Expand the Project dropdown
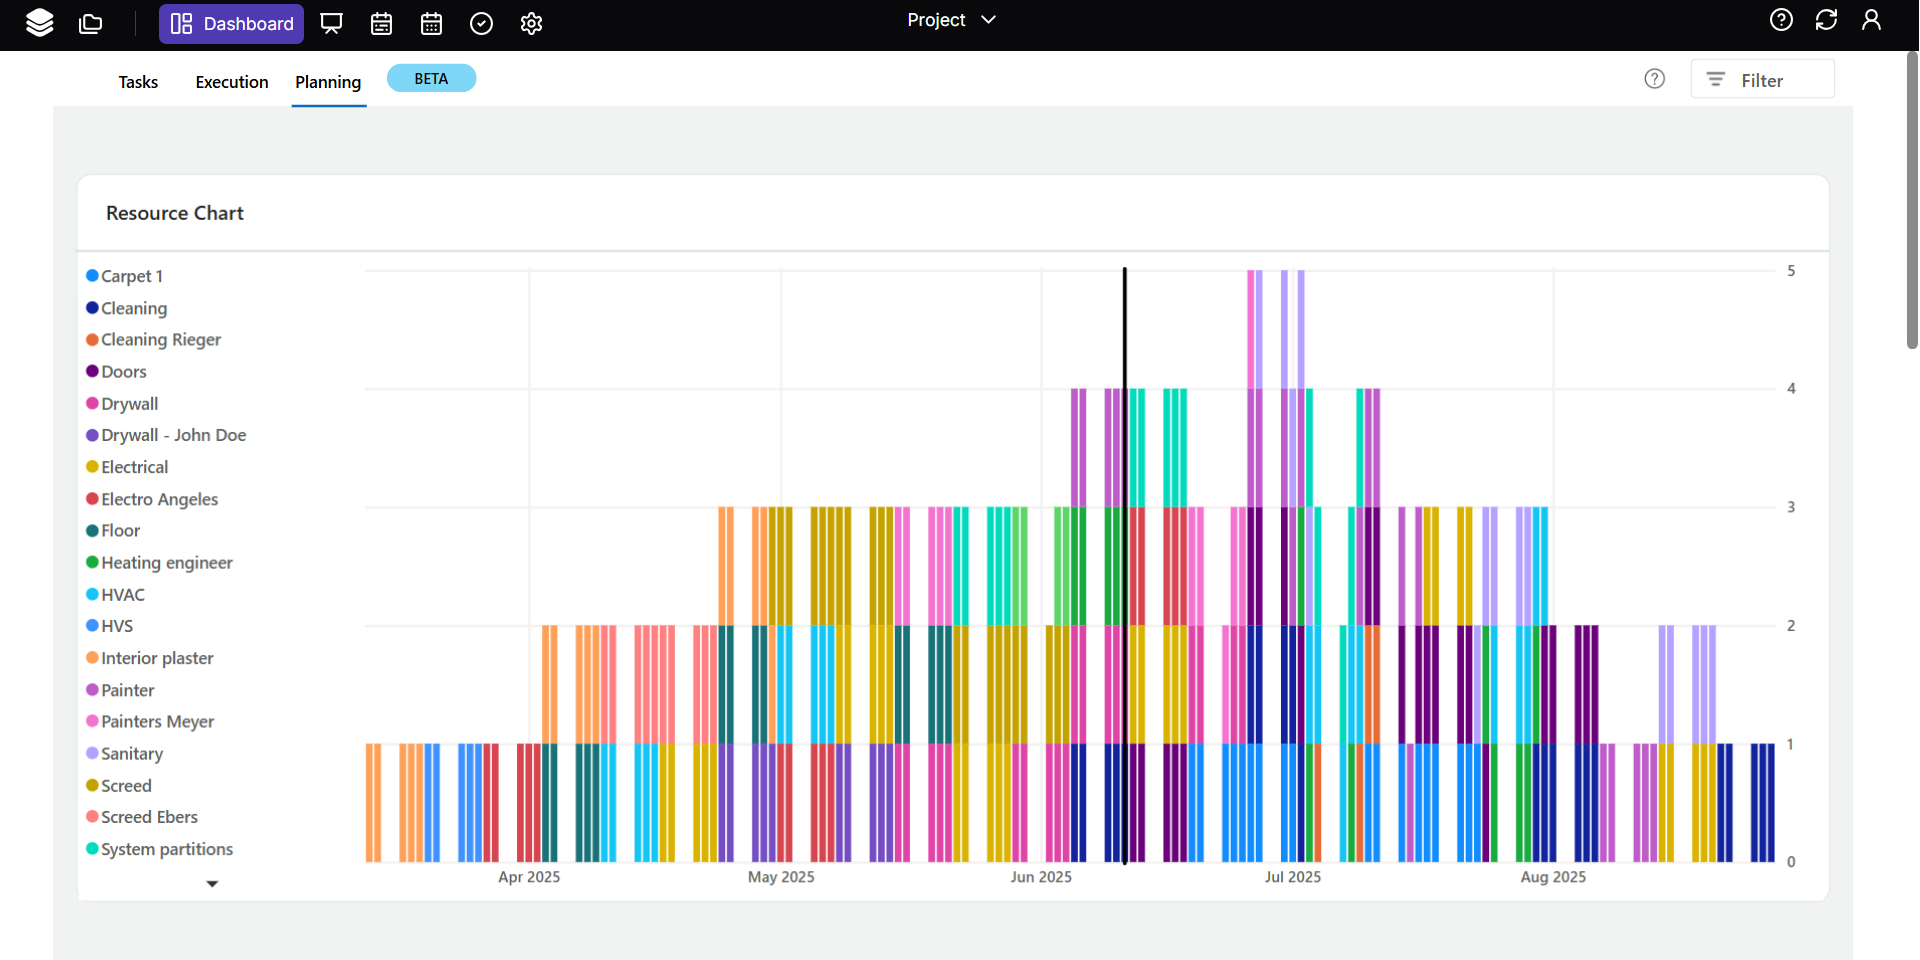Screen dimensions: 1920x960 pyautogui.click(x=951, y=20)
